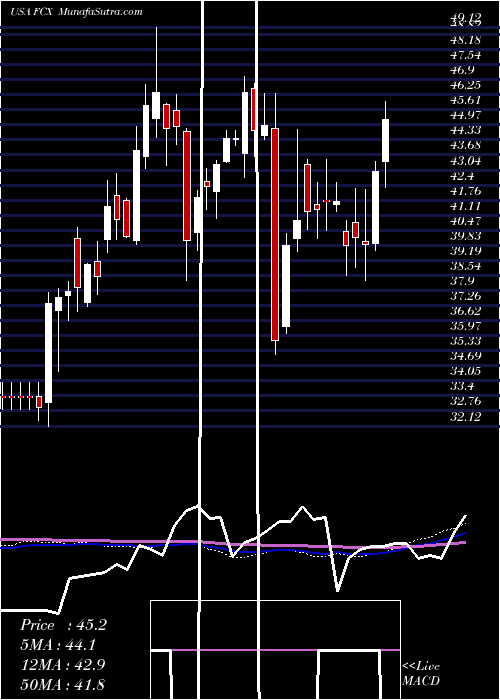
Task: Click the <<Live MACD label
Action: click(421, 673)
